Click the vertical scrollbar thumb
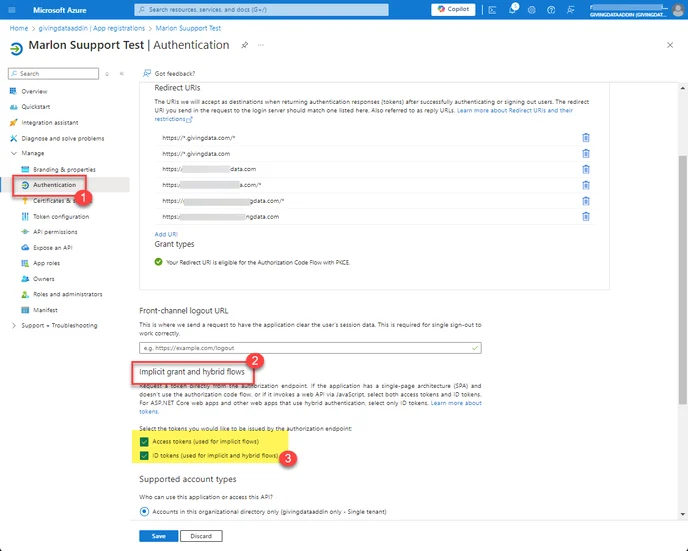The height and width of the screenshot is (551, 688). 682,279
